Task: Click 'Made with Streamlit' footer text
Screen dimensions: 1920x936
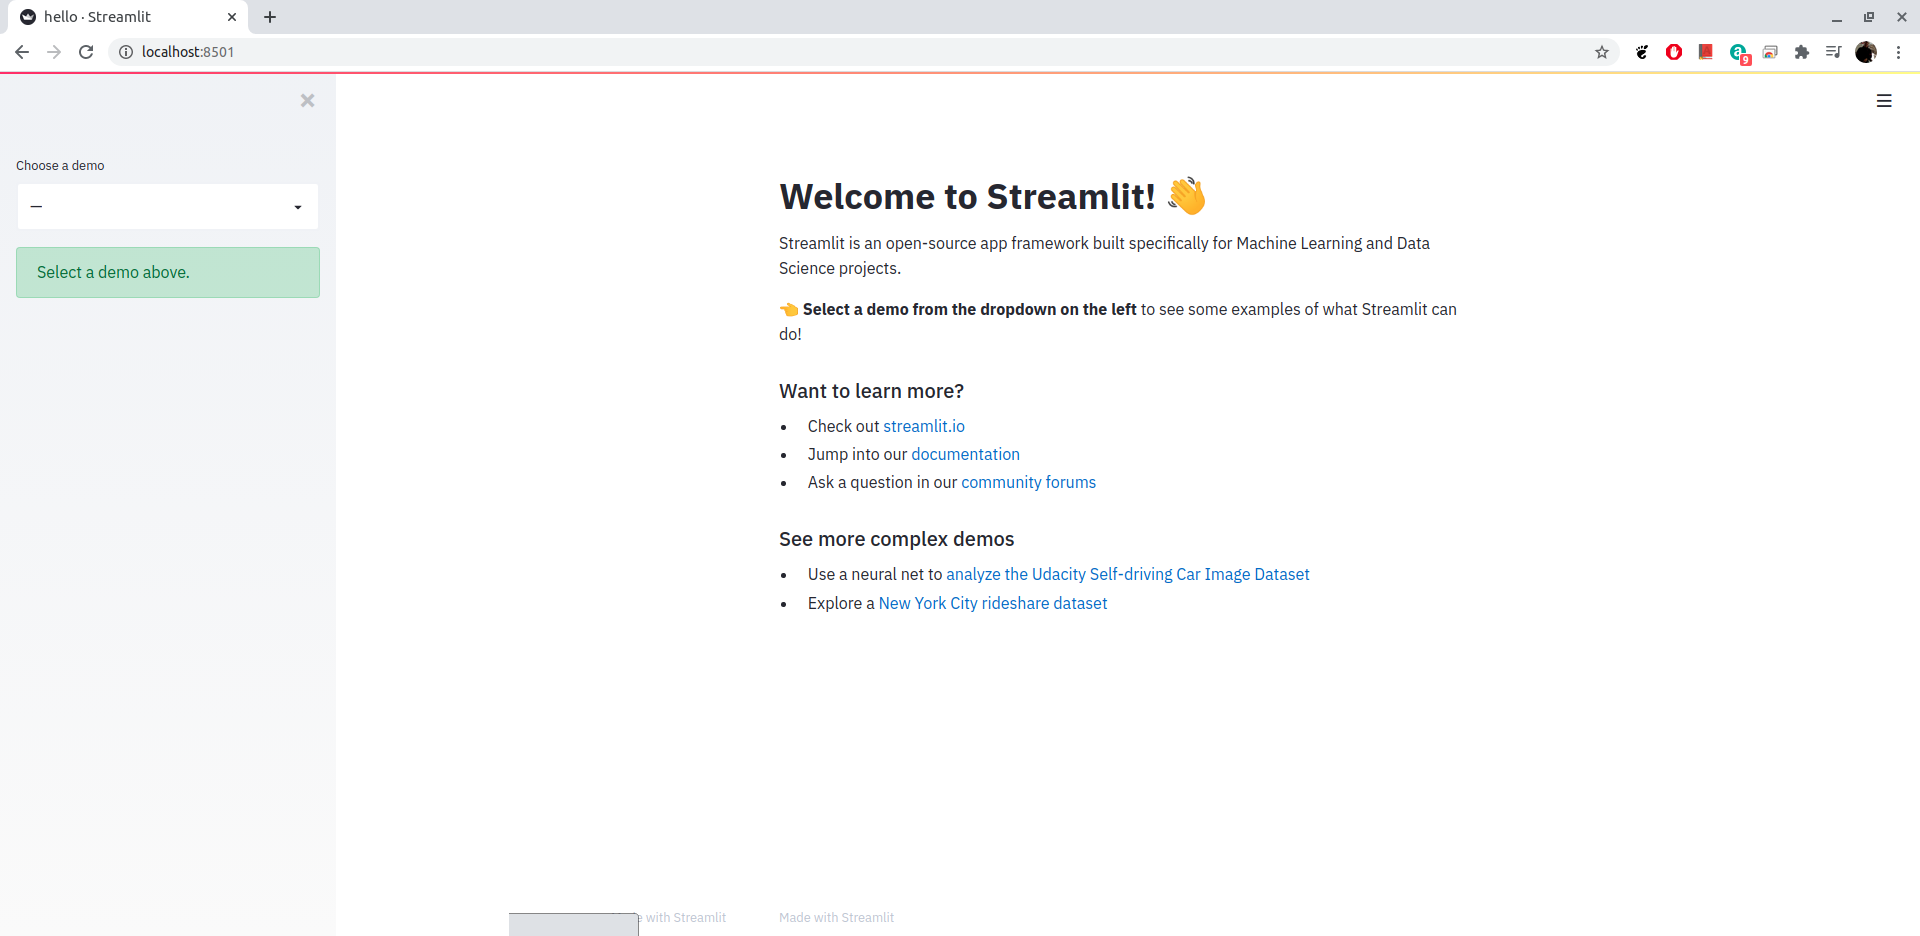Action: [836, 918]
